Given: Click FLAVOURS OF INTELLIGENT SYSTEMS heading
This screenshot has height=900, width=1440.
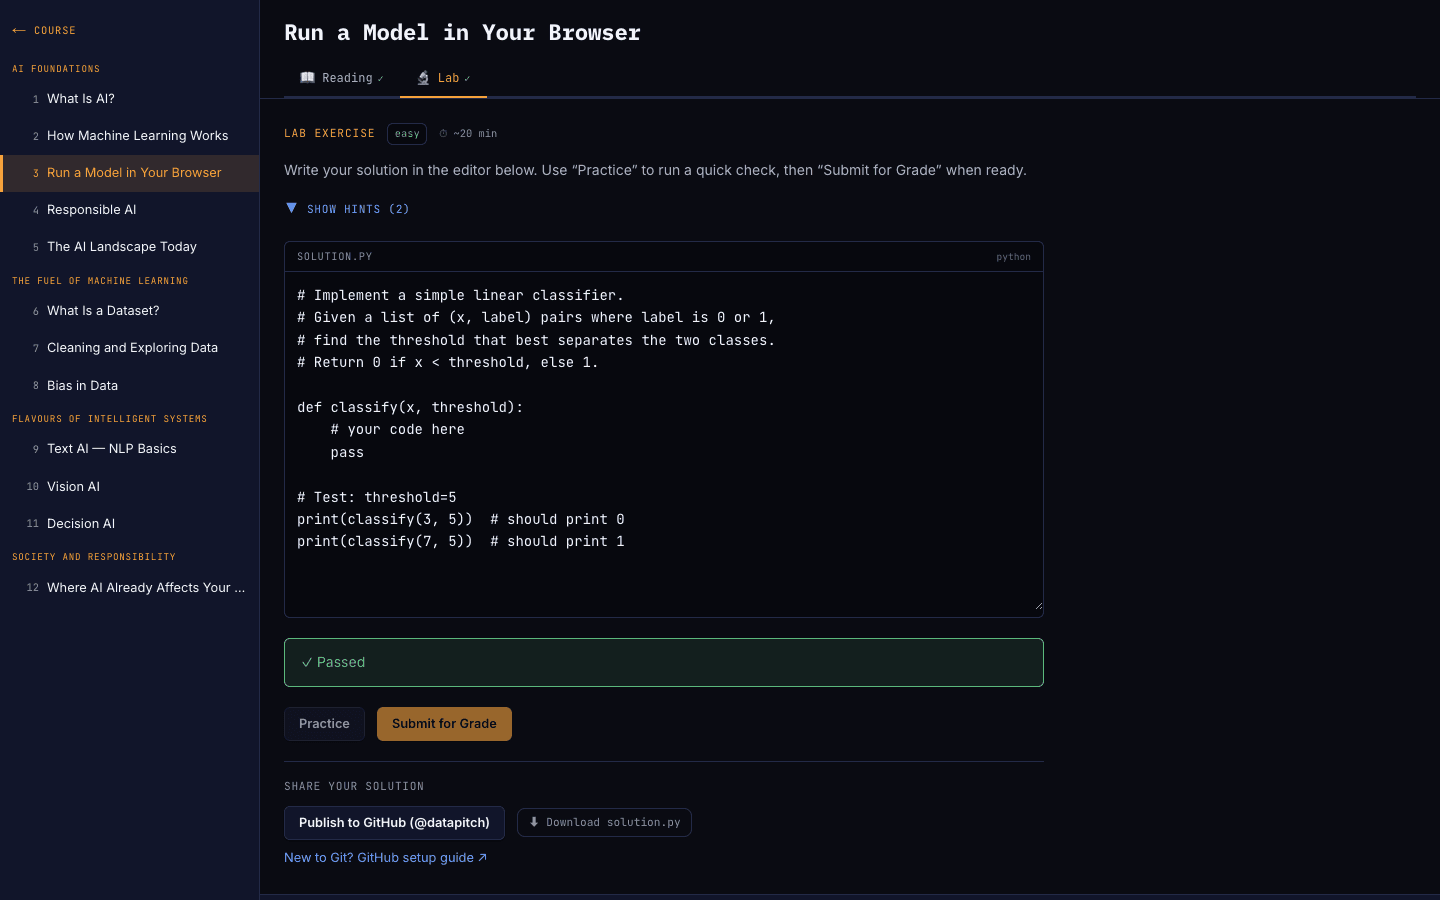Looking at the screenshot, I should tap(110, 419).
